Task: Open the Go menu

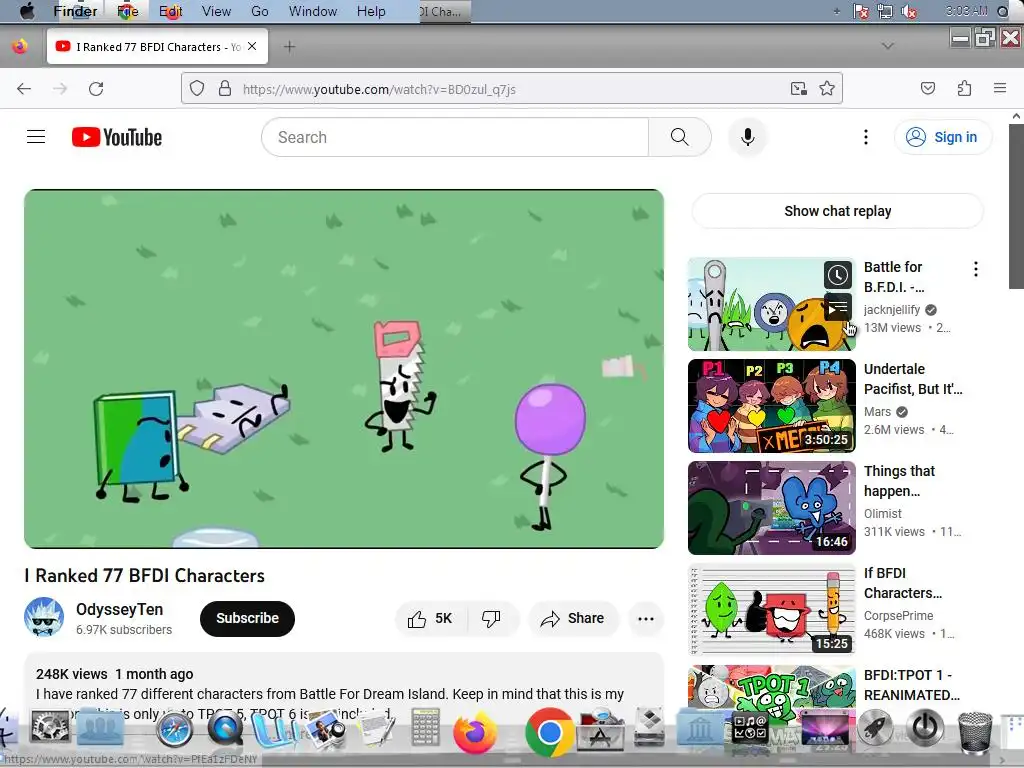Action: click(259, 11)
